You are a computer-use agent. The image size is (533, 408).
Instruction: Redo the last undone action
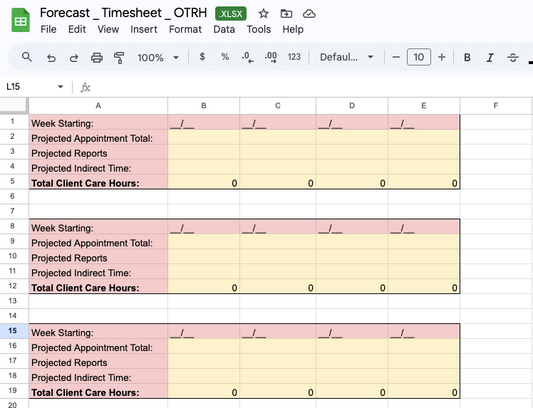coord(74,57)
